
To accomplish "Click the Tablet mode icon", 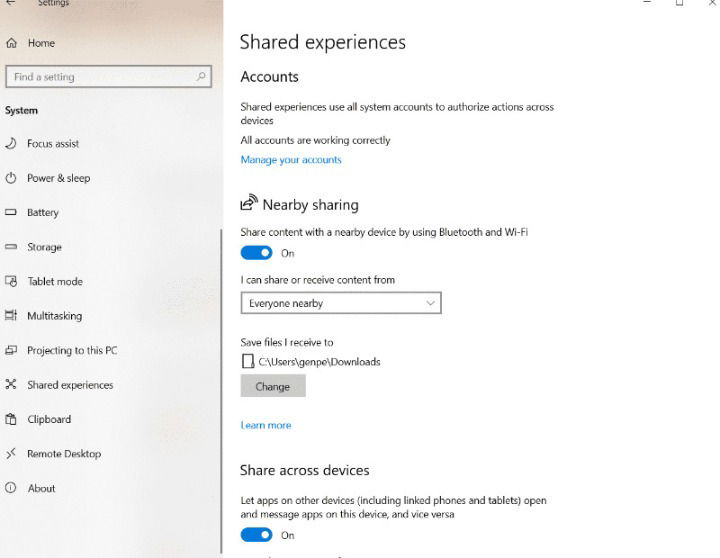I will click(11, 281).
